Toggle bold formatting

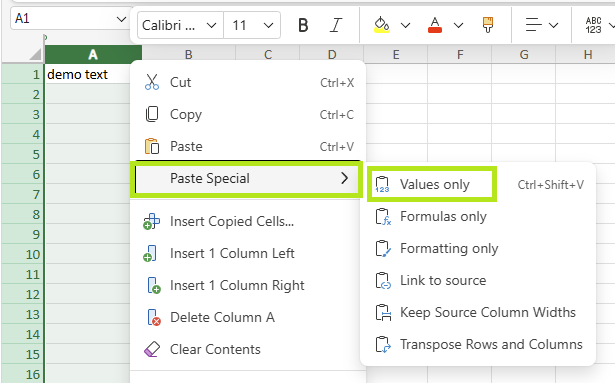point(303,26)
